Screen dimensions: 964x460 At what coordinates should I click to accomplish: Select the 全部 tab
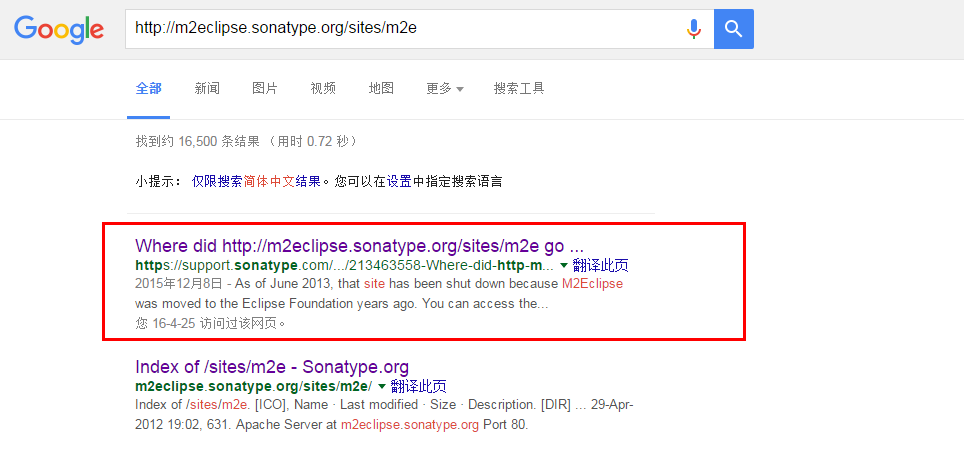point(149,89)
